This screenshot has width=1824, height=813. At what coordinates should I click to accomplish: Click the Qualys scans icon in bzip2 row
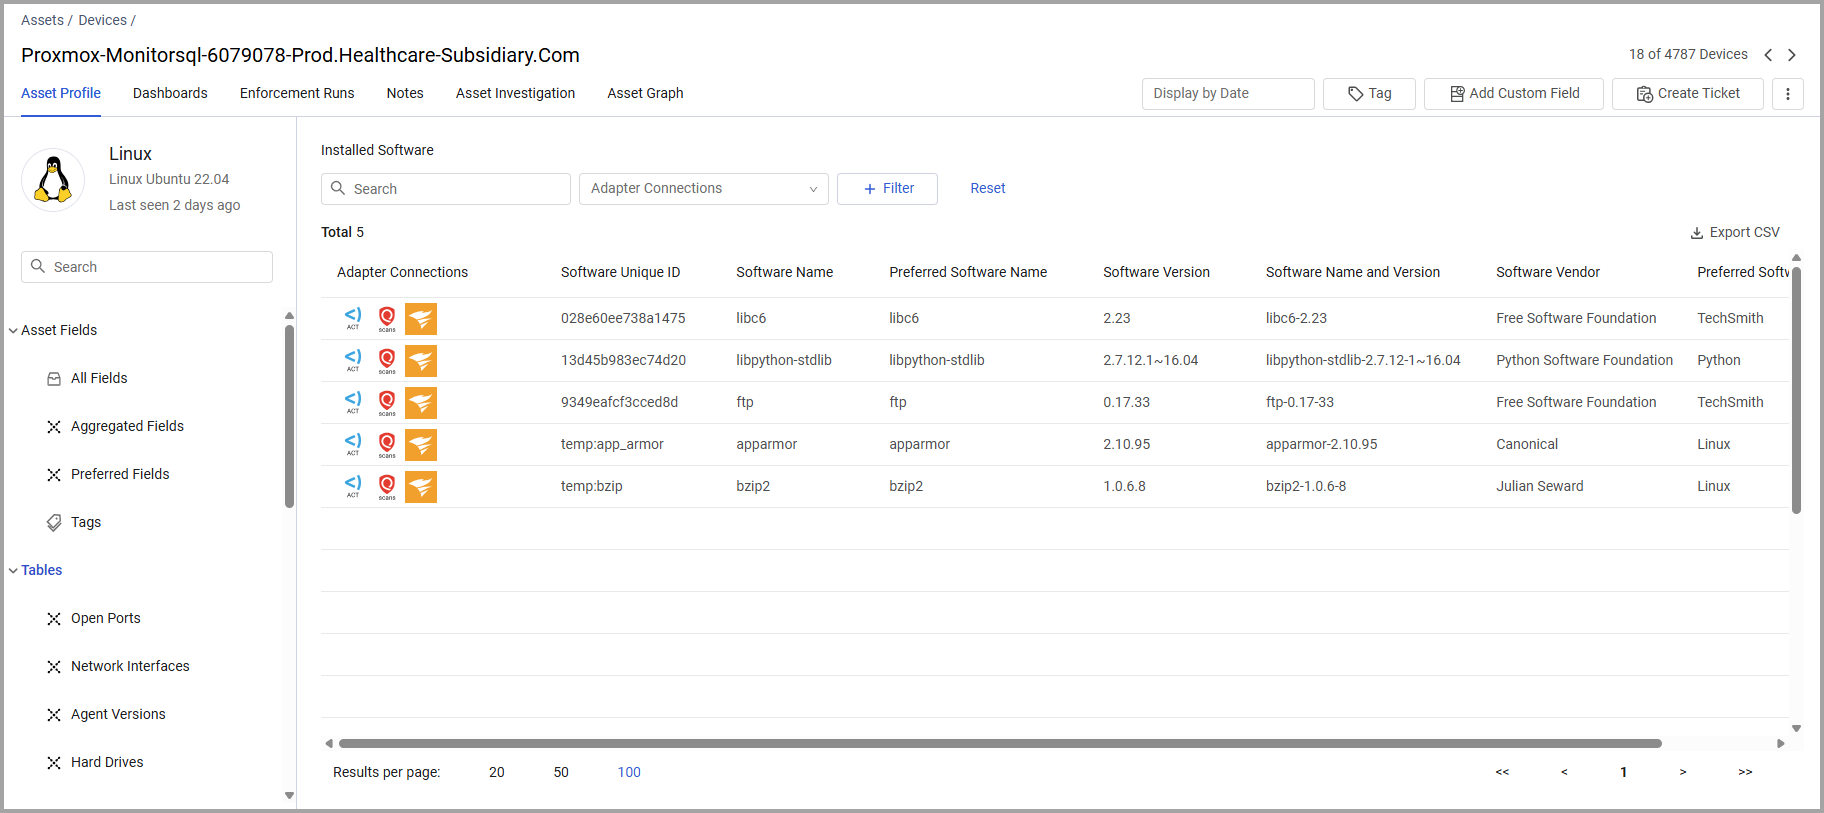point(387,486)
